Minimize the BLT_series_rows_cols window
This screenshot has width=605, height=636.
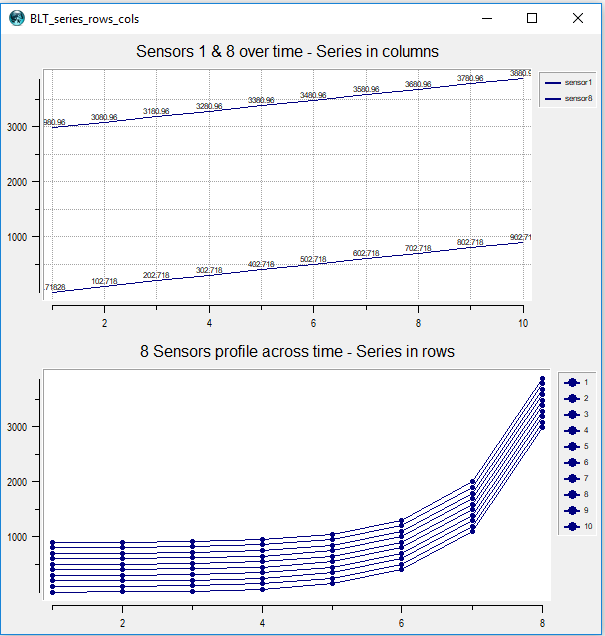(487, 18)
